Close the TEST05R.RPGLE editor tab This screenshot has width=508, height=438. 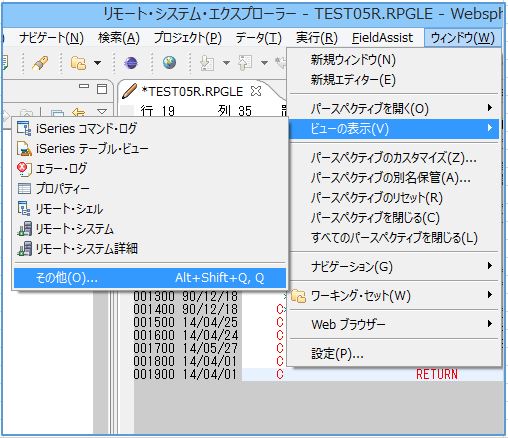[x=256, y=91]
